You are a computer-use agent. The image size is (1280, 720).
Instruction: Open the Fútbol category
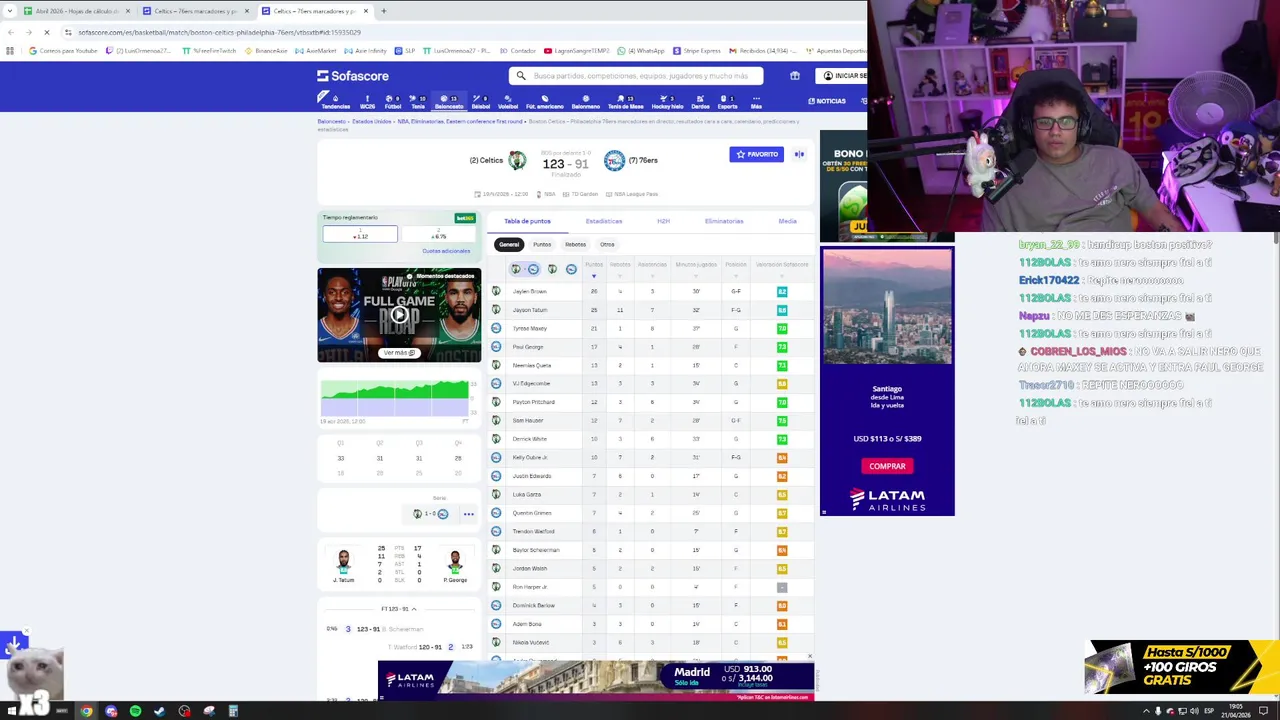[x=393, y=102]
